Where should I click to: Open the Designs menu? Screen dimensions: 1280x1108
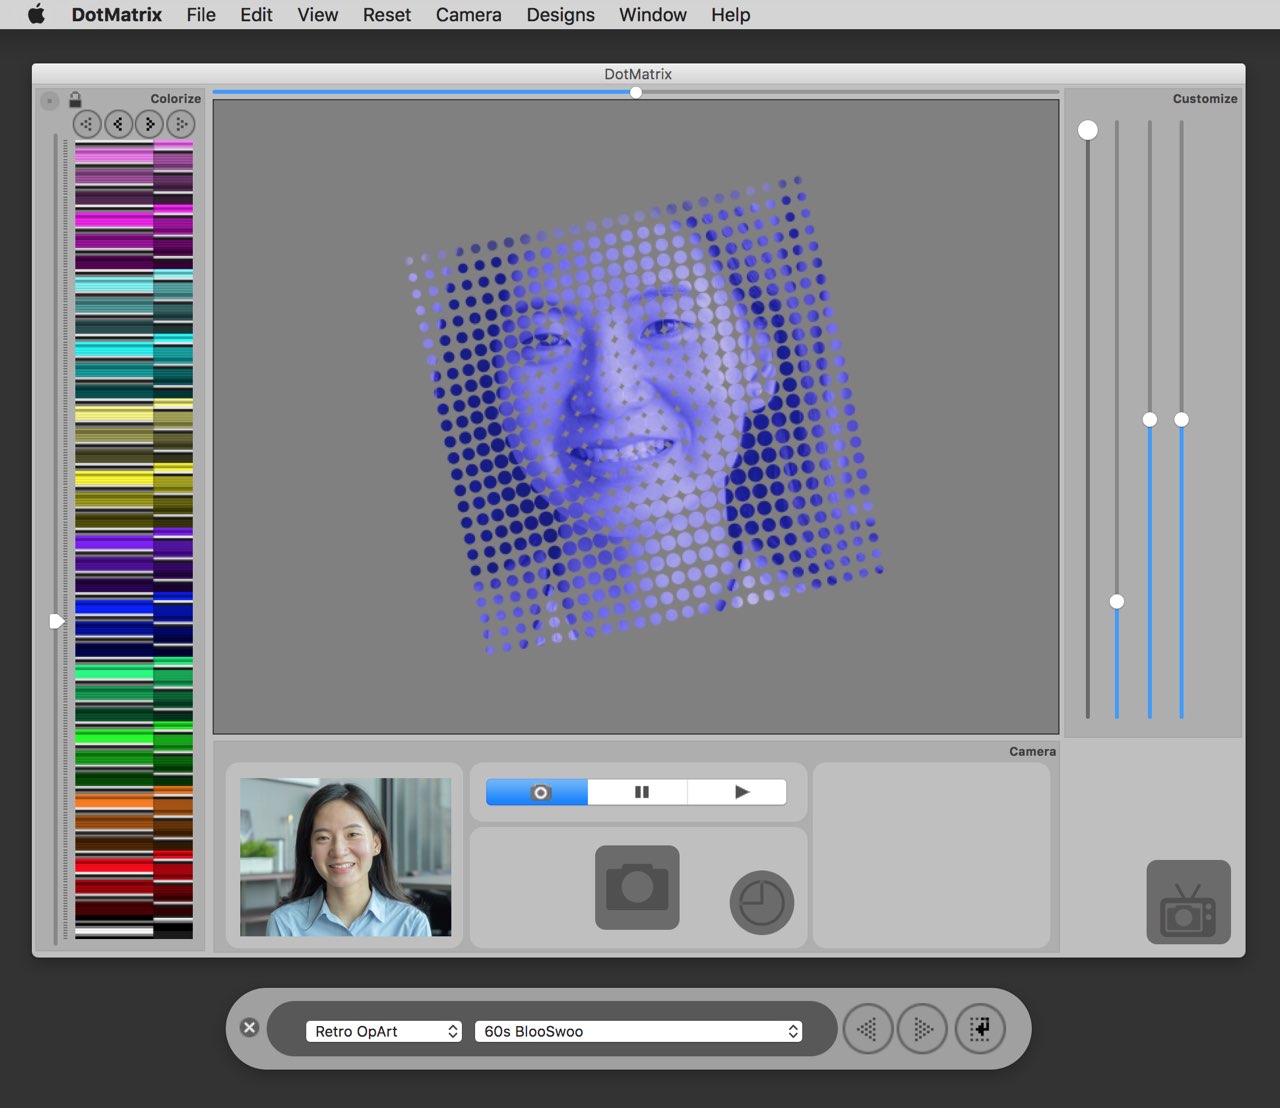click(x=560, y=15)
